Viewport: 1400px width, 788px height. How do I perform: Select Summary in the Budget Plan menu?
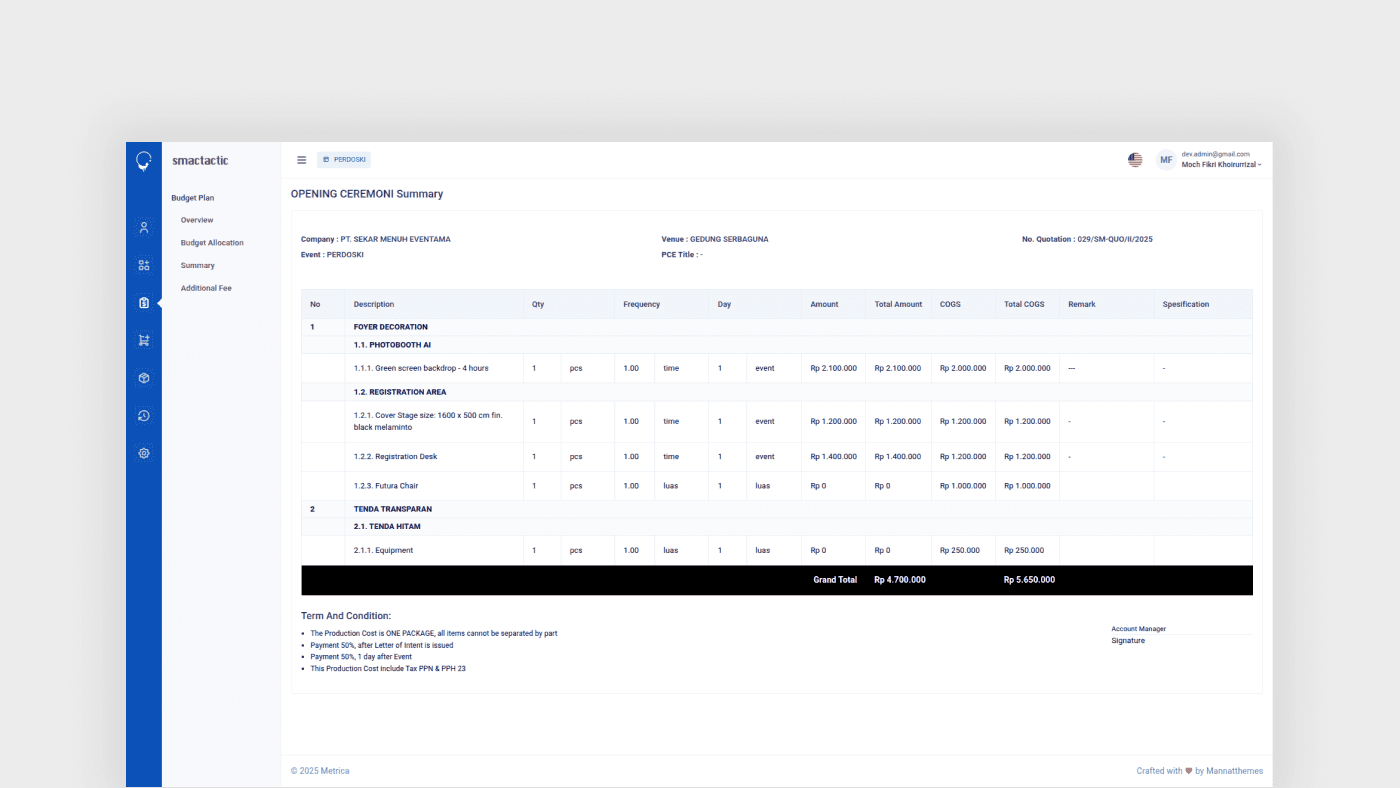198,266
